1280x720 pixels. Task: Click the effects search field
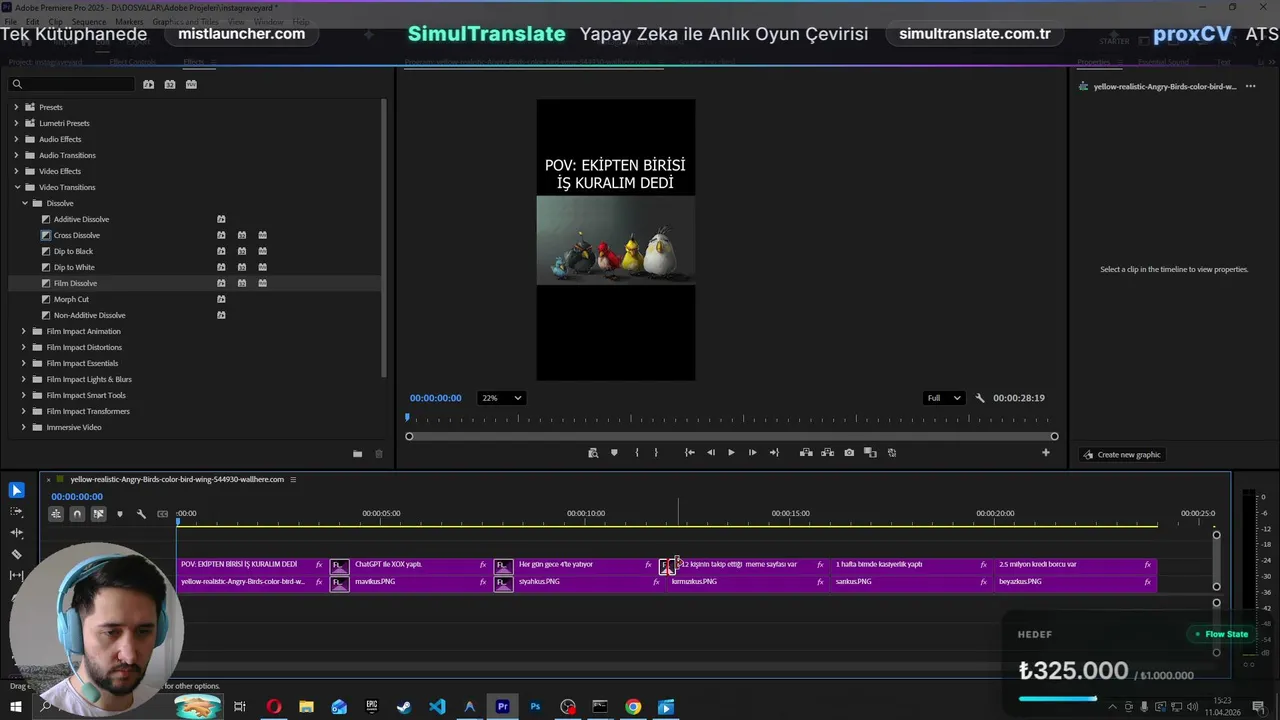pyautogui.click(x=72, y=84)
